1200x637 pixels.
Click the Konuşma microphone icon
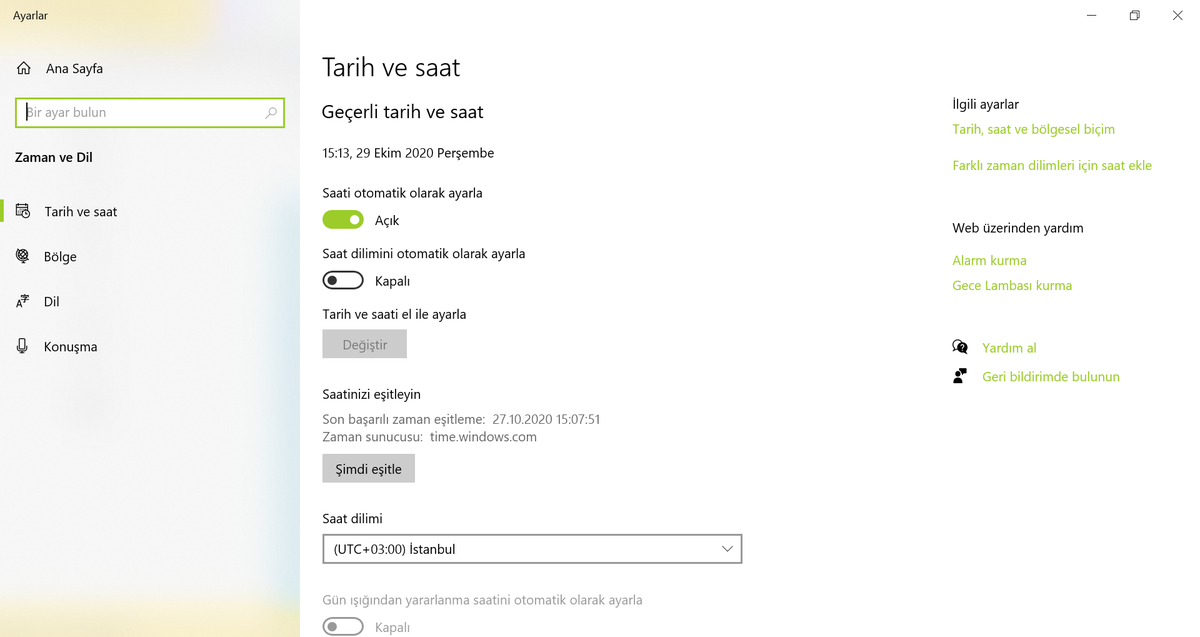click(23, 346)
